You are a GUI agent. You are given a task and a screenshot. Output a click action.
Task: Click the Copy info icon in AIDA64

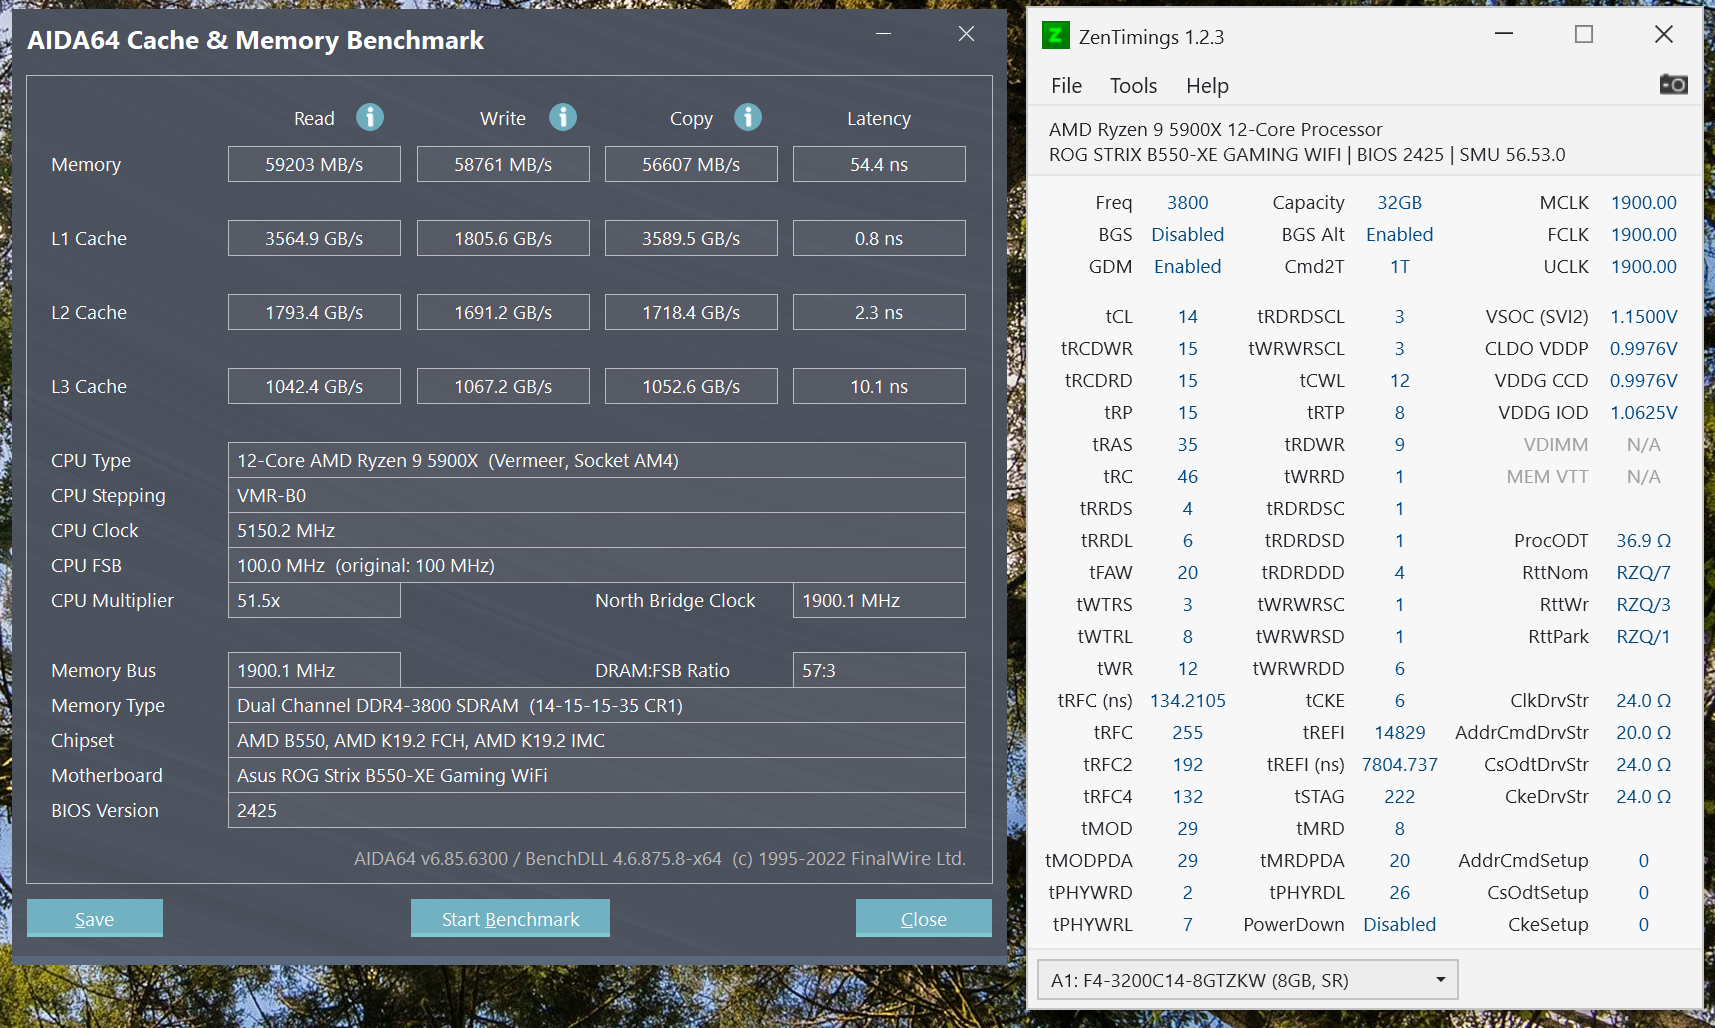pyautogui.click(x=748, y=117)
